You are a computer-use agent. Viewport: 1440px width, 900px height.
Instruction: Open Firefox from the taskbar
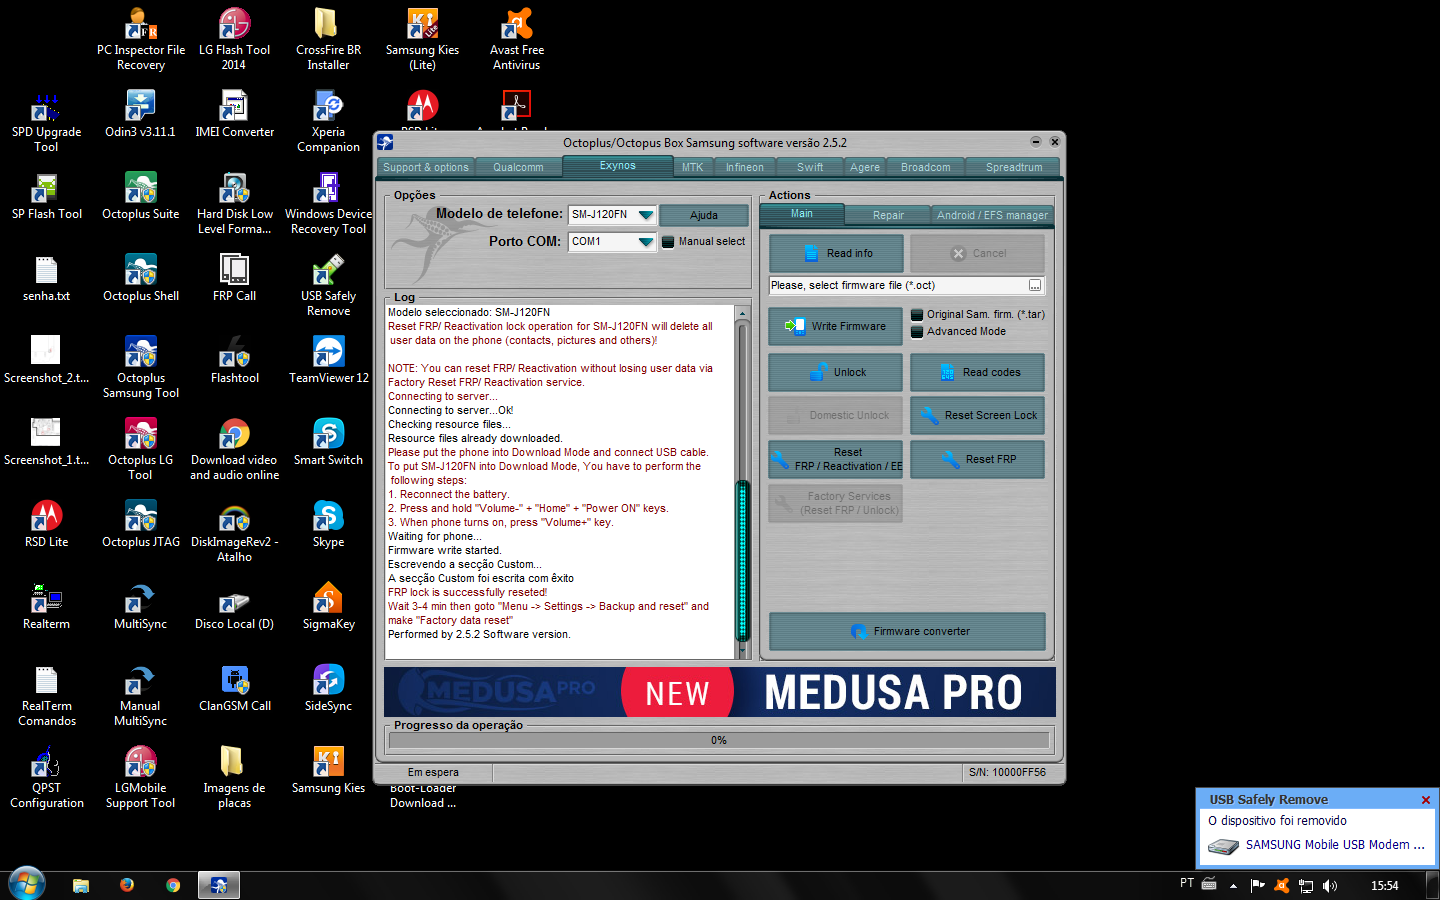click(x=127, y=885)
